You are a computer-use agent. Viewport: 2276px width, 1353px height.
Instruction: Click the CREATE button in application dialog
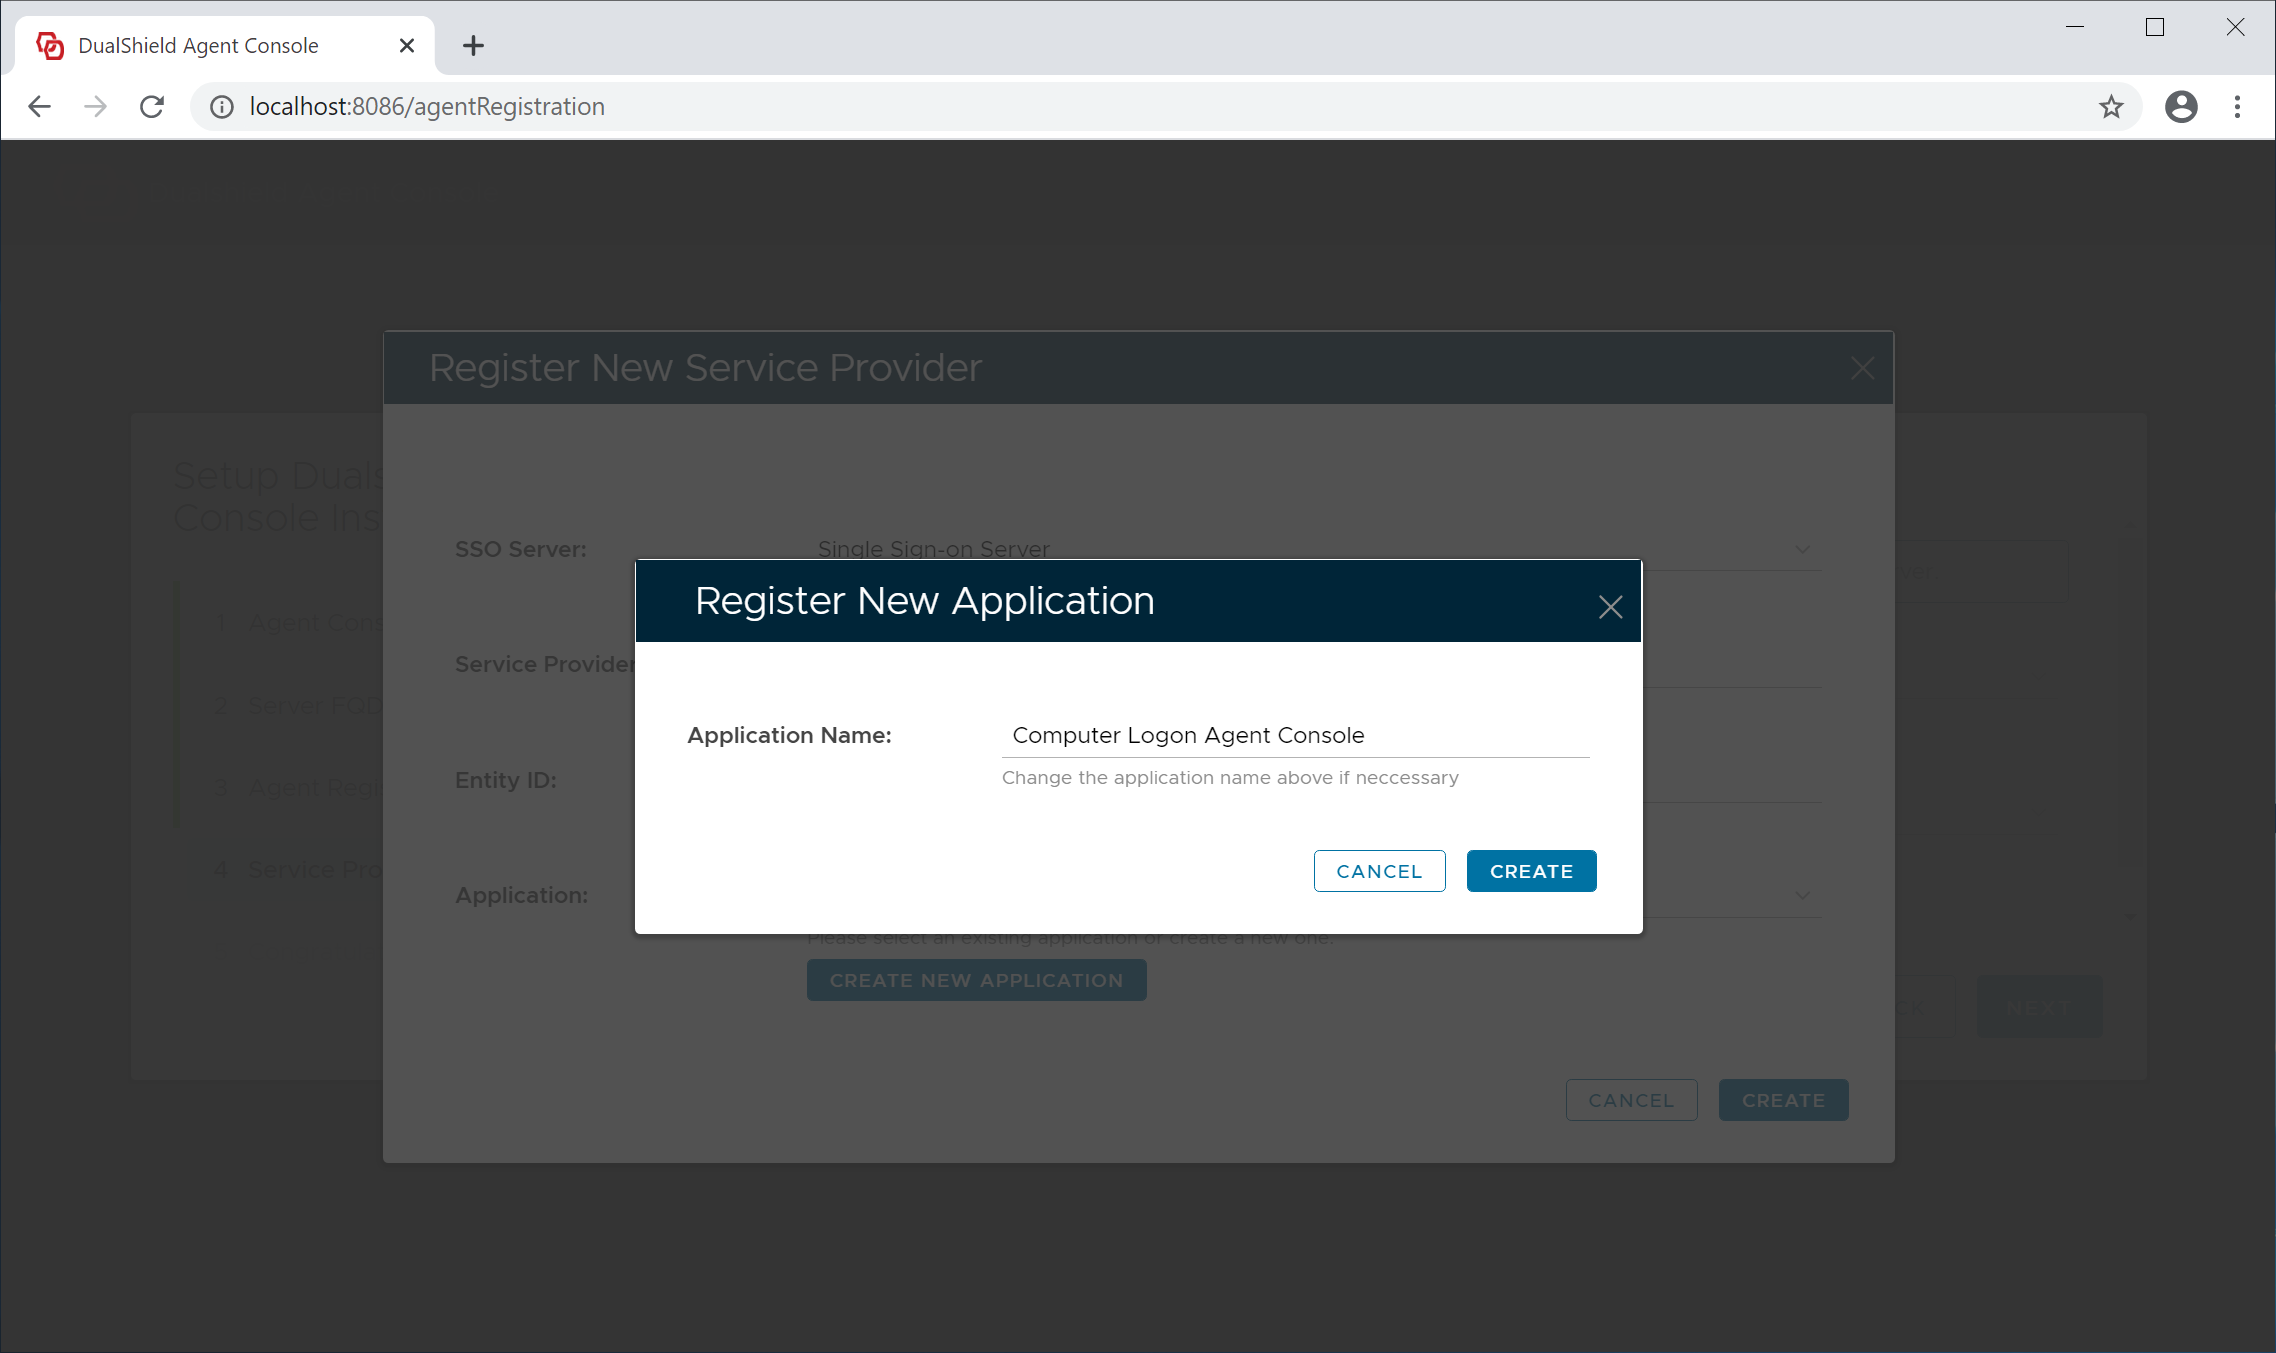tap(1531, 871)
